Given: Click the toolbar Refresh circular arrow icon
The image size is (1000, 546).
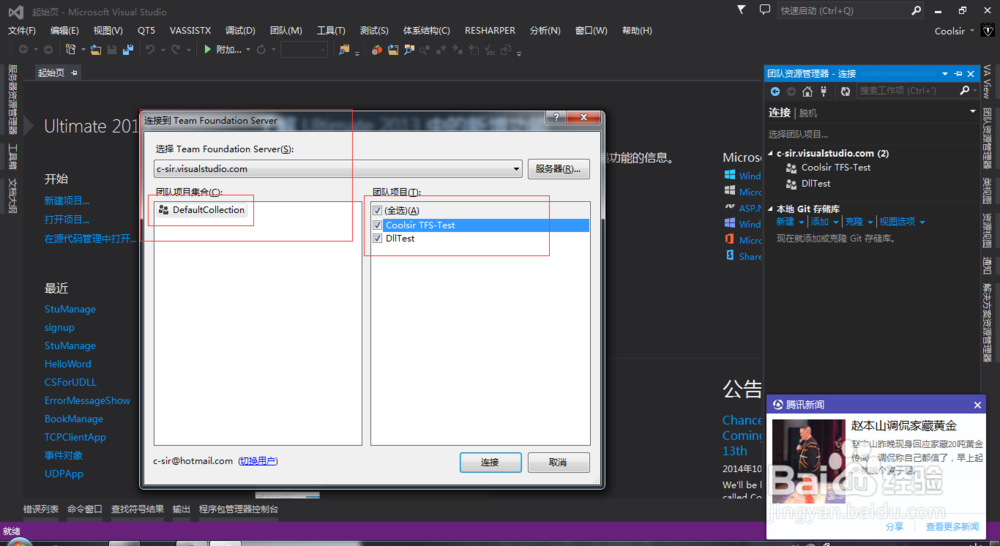Looking at the screenshot, I should [261, 49].
